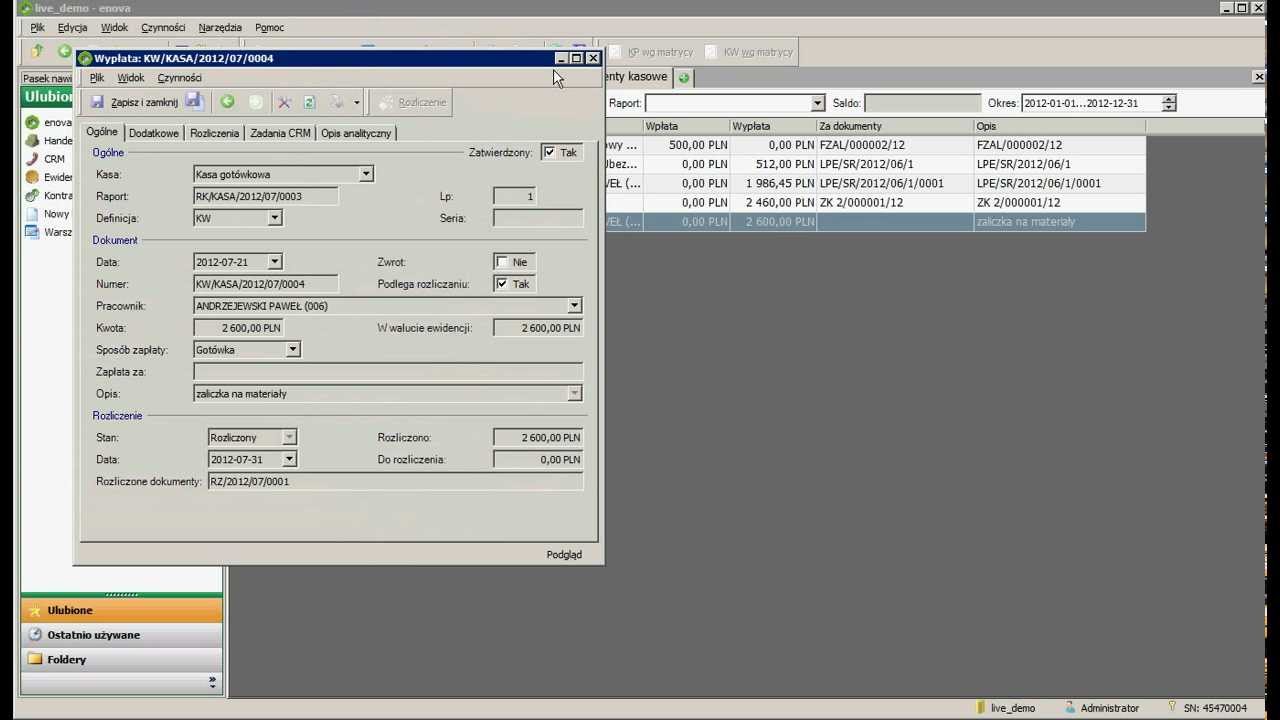Switch to the Dodatkowe tab
1280x720 pixels.
pos(154,133)
